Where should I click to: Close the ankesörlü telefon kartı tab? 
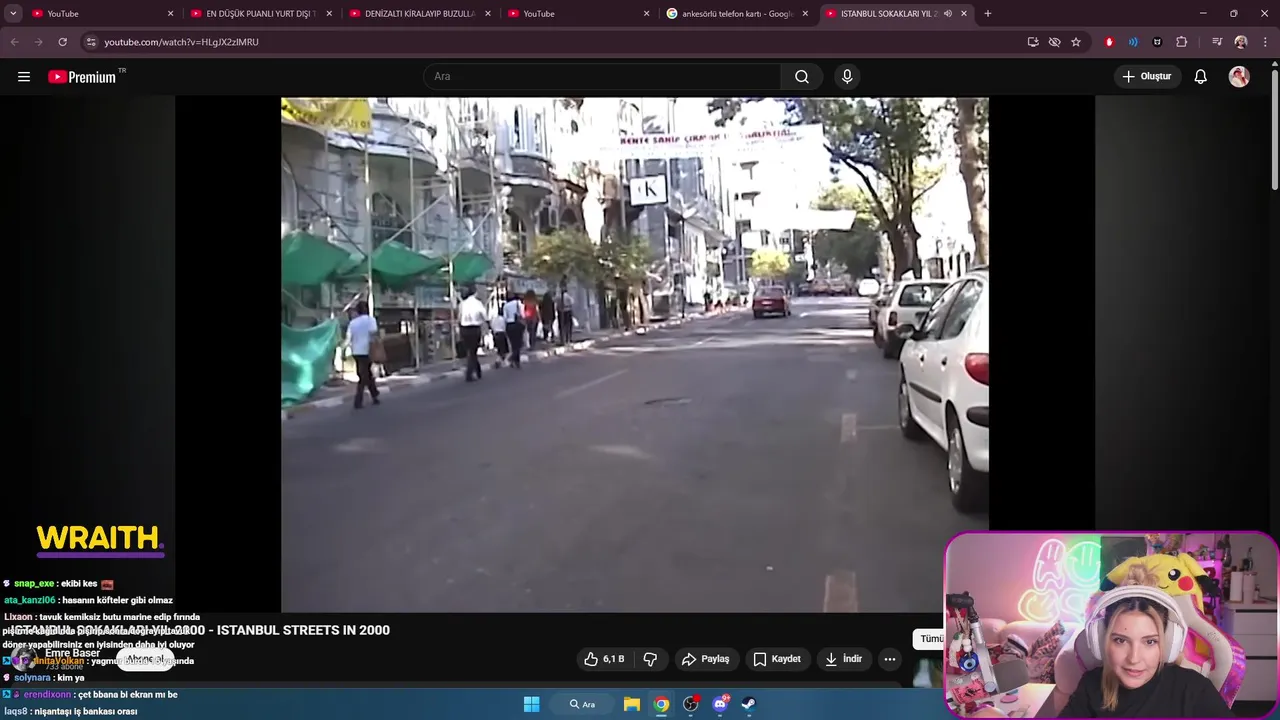pos(805,14)
